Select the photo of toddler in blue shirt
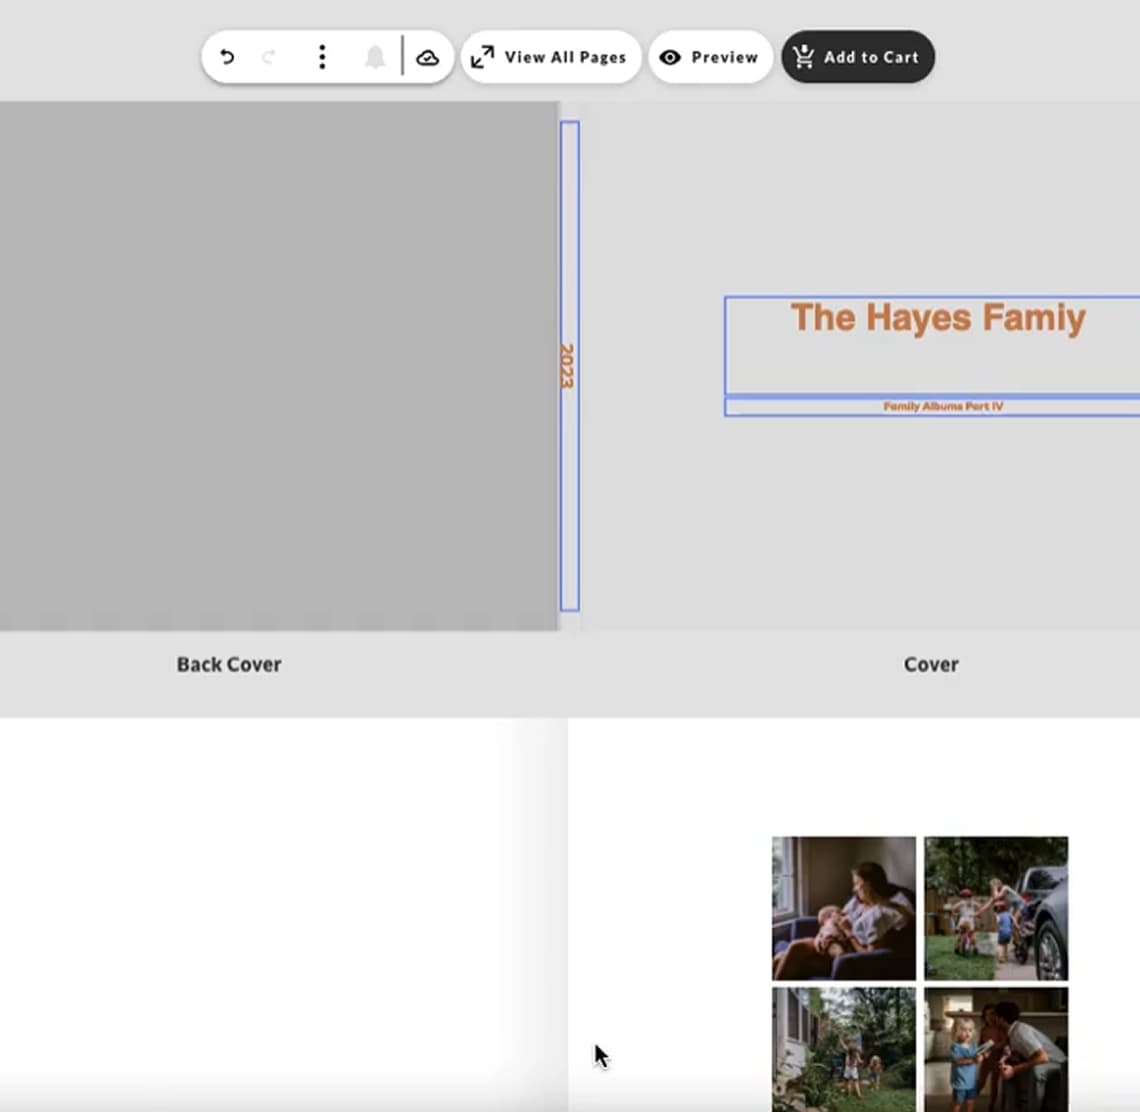The image size is (1140, 1112). tap(996, 1048)
